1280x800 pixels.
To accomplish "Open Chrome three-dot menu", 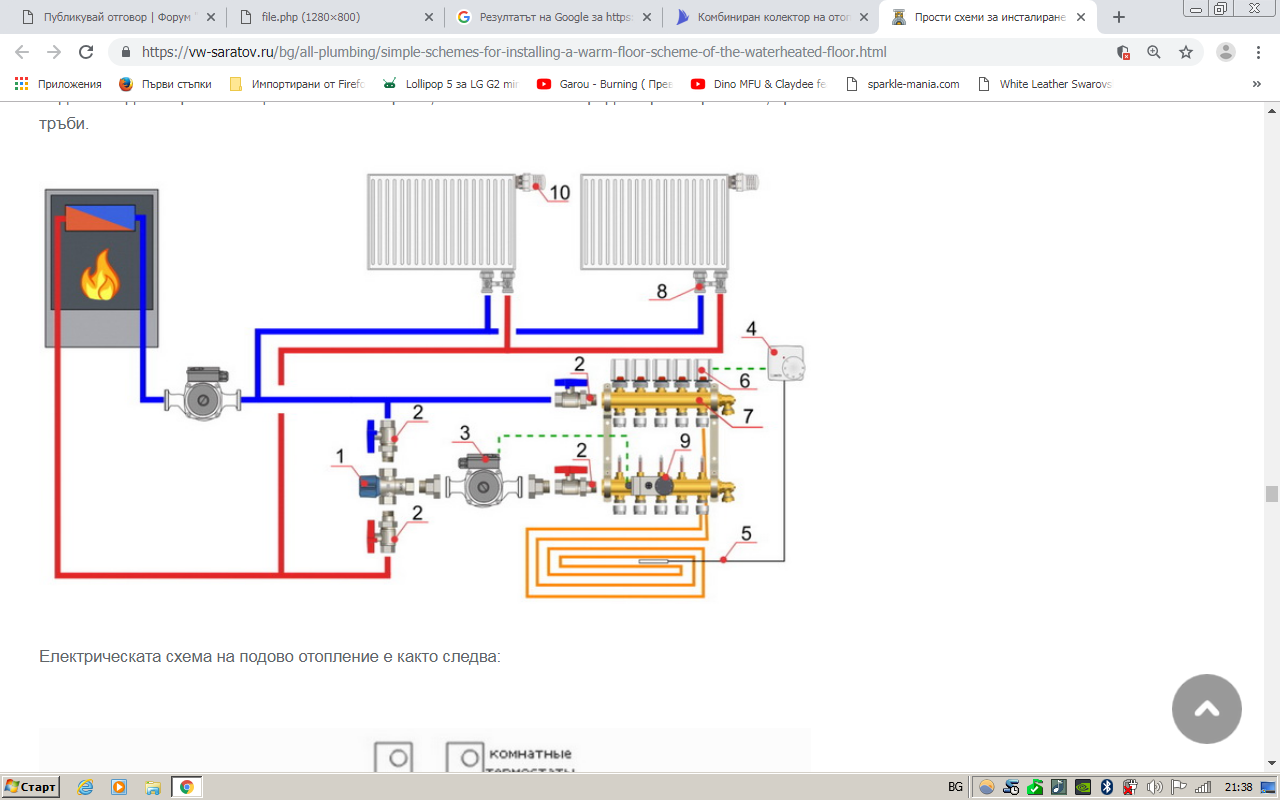I will coord(1258,52).
